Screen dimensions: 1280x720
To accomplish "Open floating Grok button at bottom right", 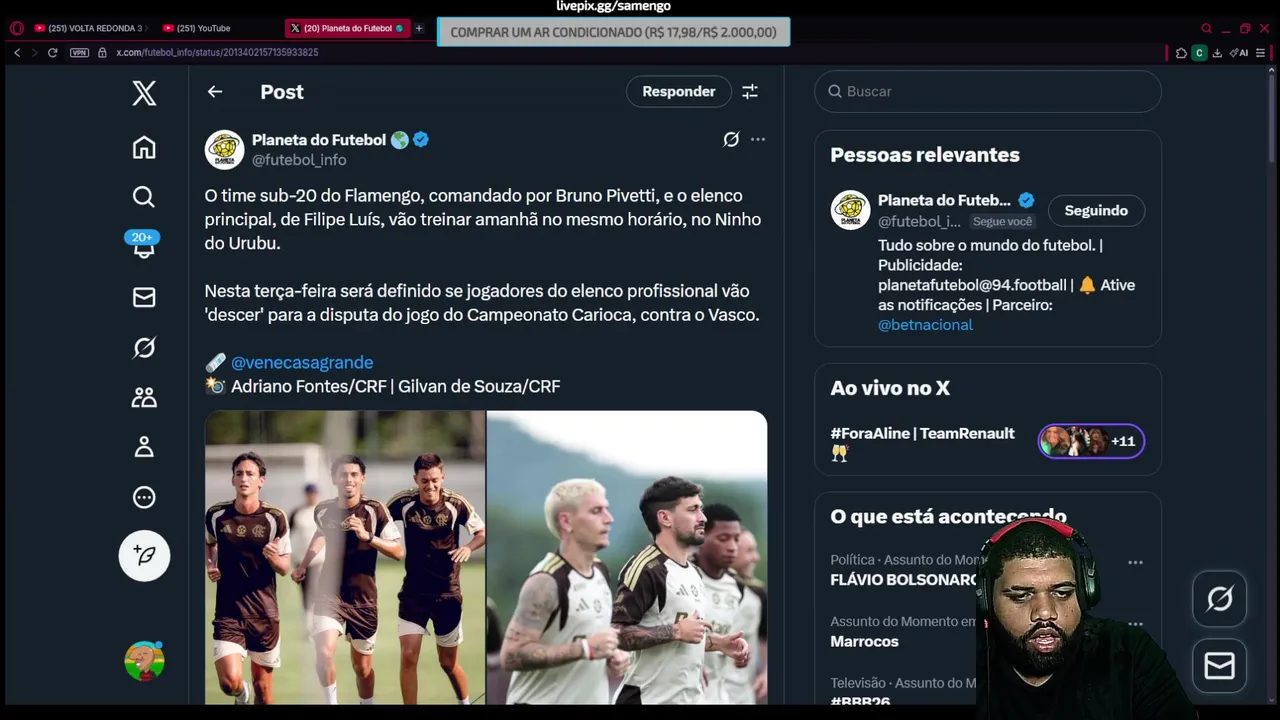I will point(1219,599).
